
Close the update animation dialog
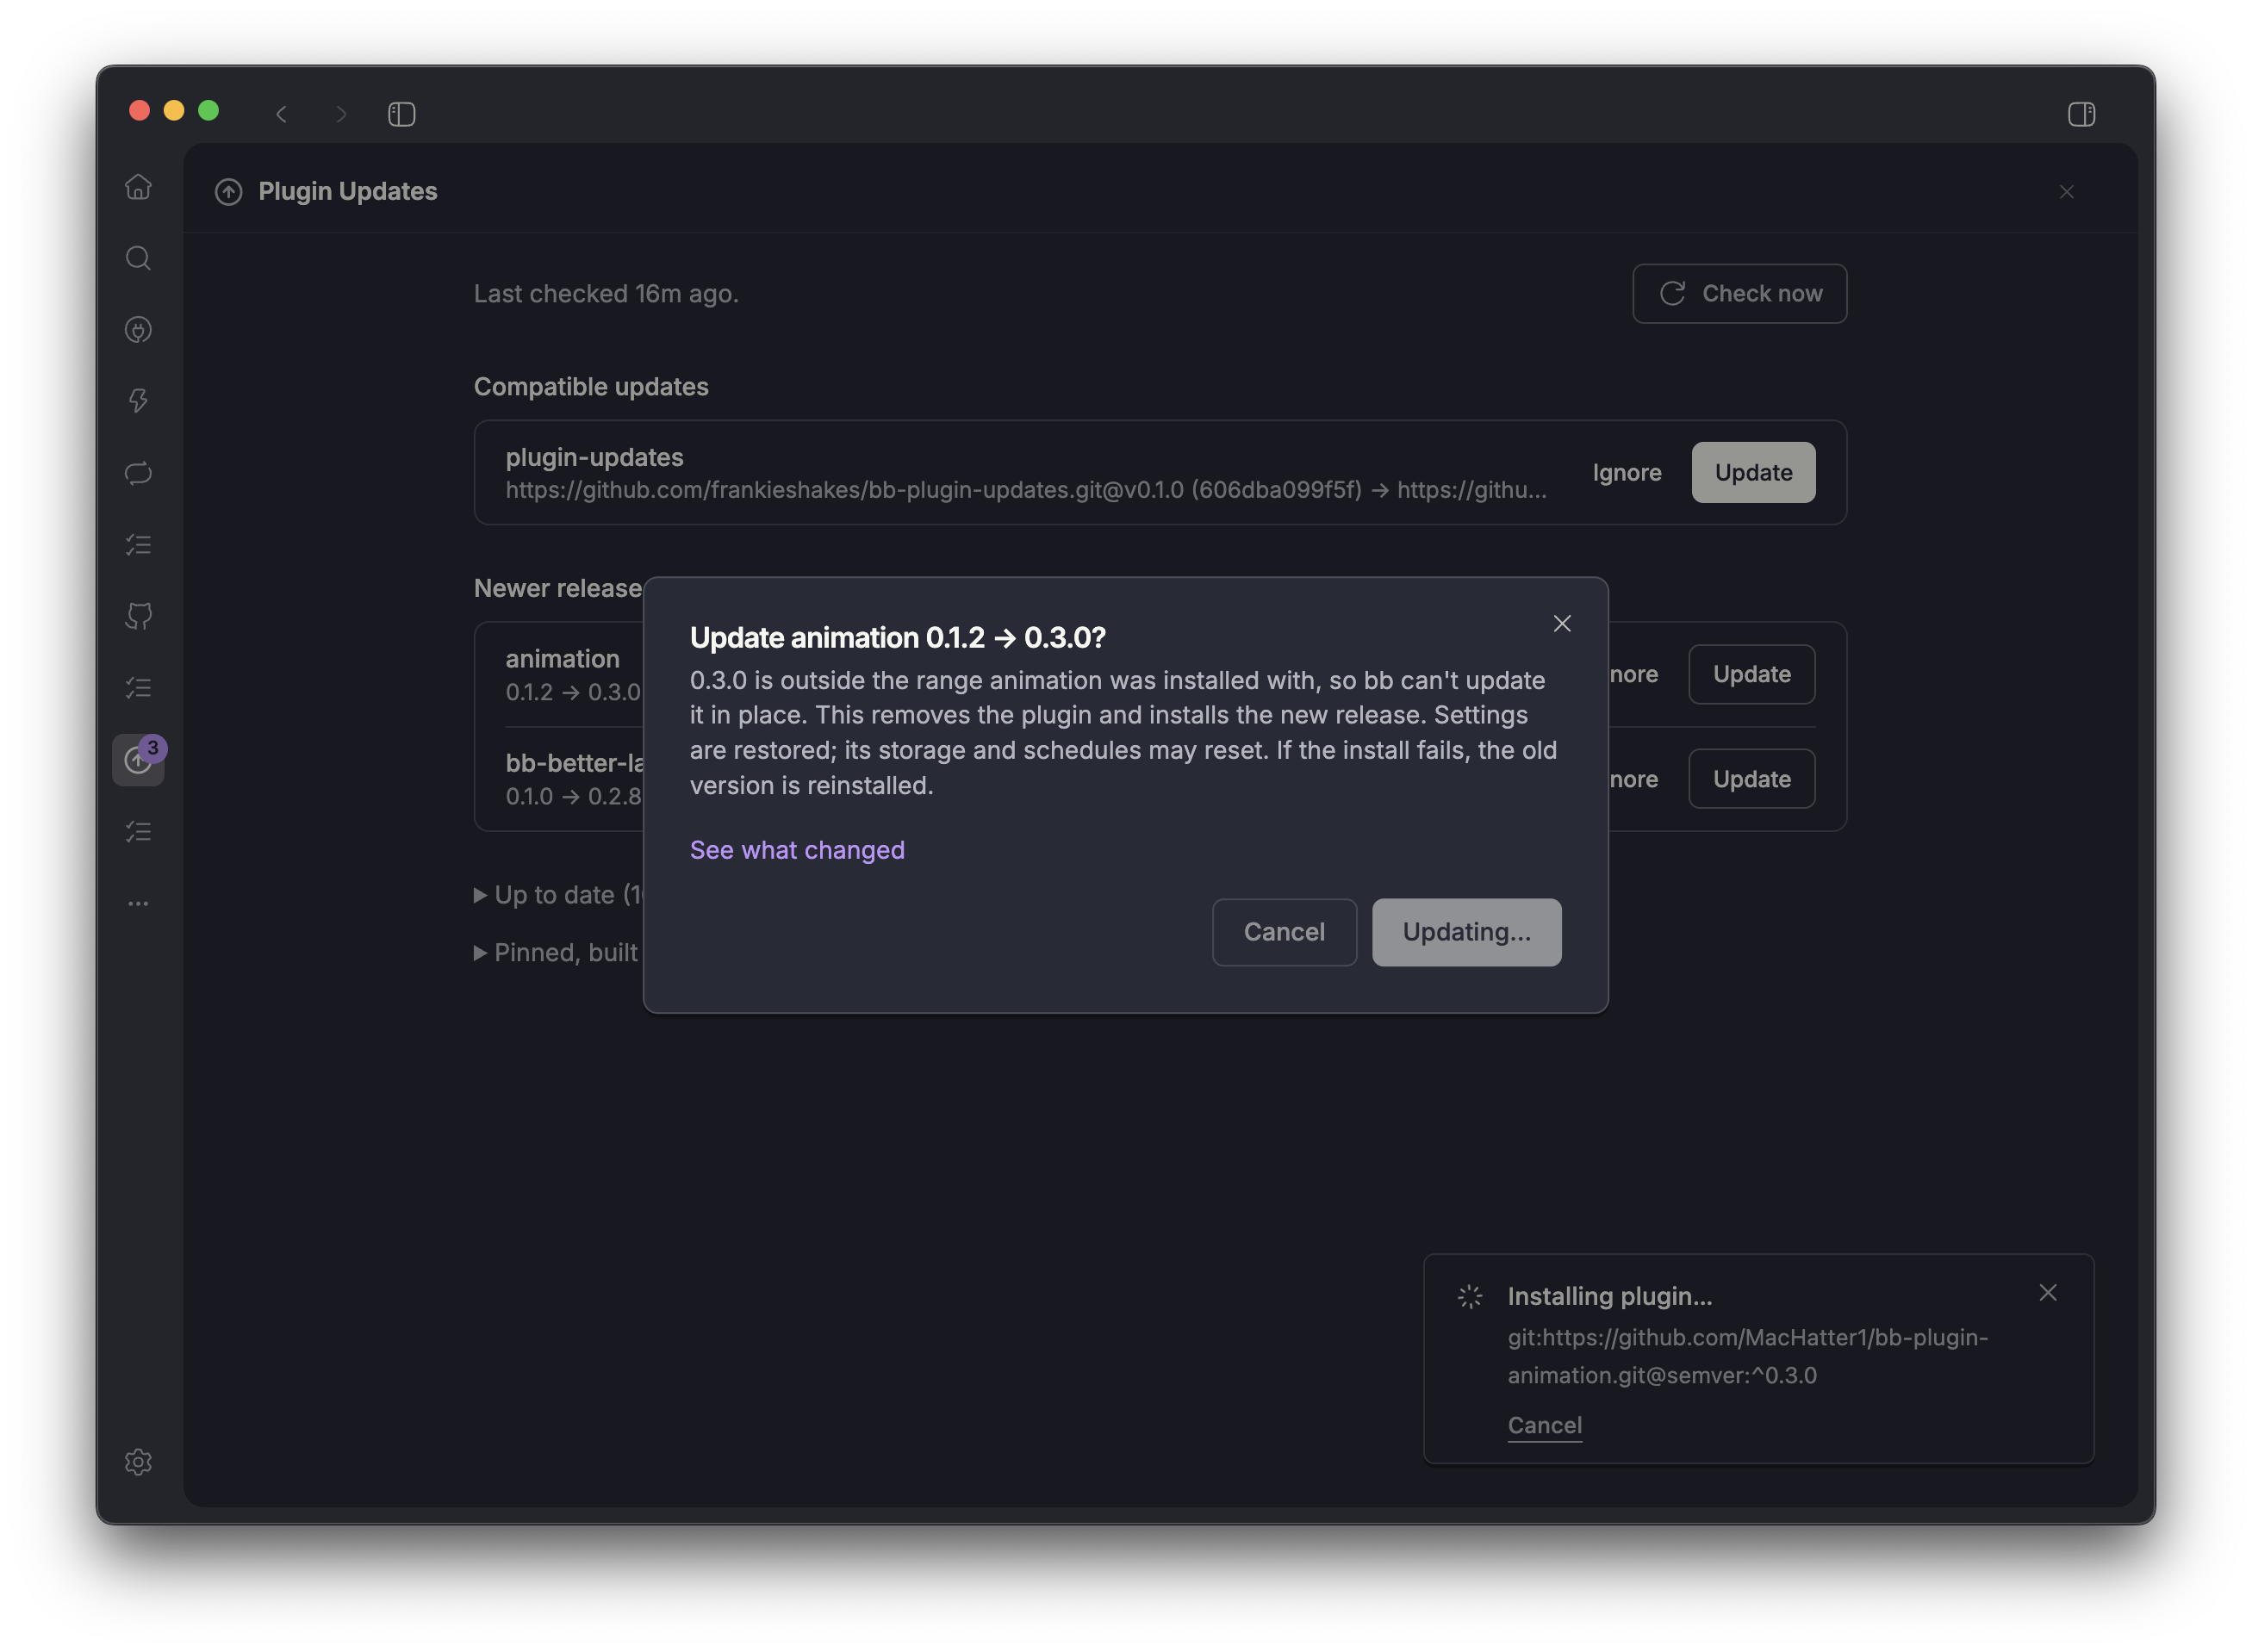click(1562, 624)
